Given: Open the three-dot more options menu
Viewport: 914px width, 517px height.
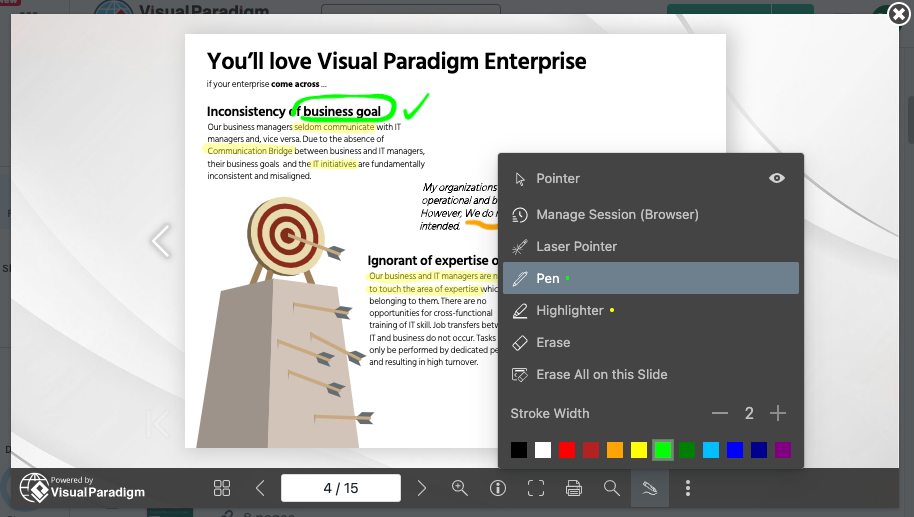Looking at the screenshot, I should (688, 488).
